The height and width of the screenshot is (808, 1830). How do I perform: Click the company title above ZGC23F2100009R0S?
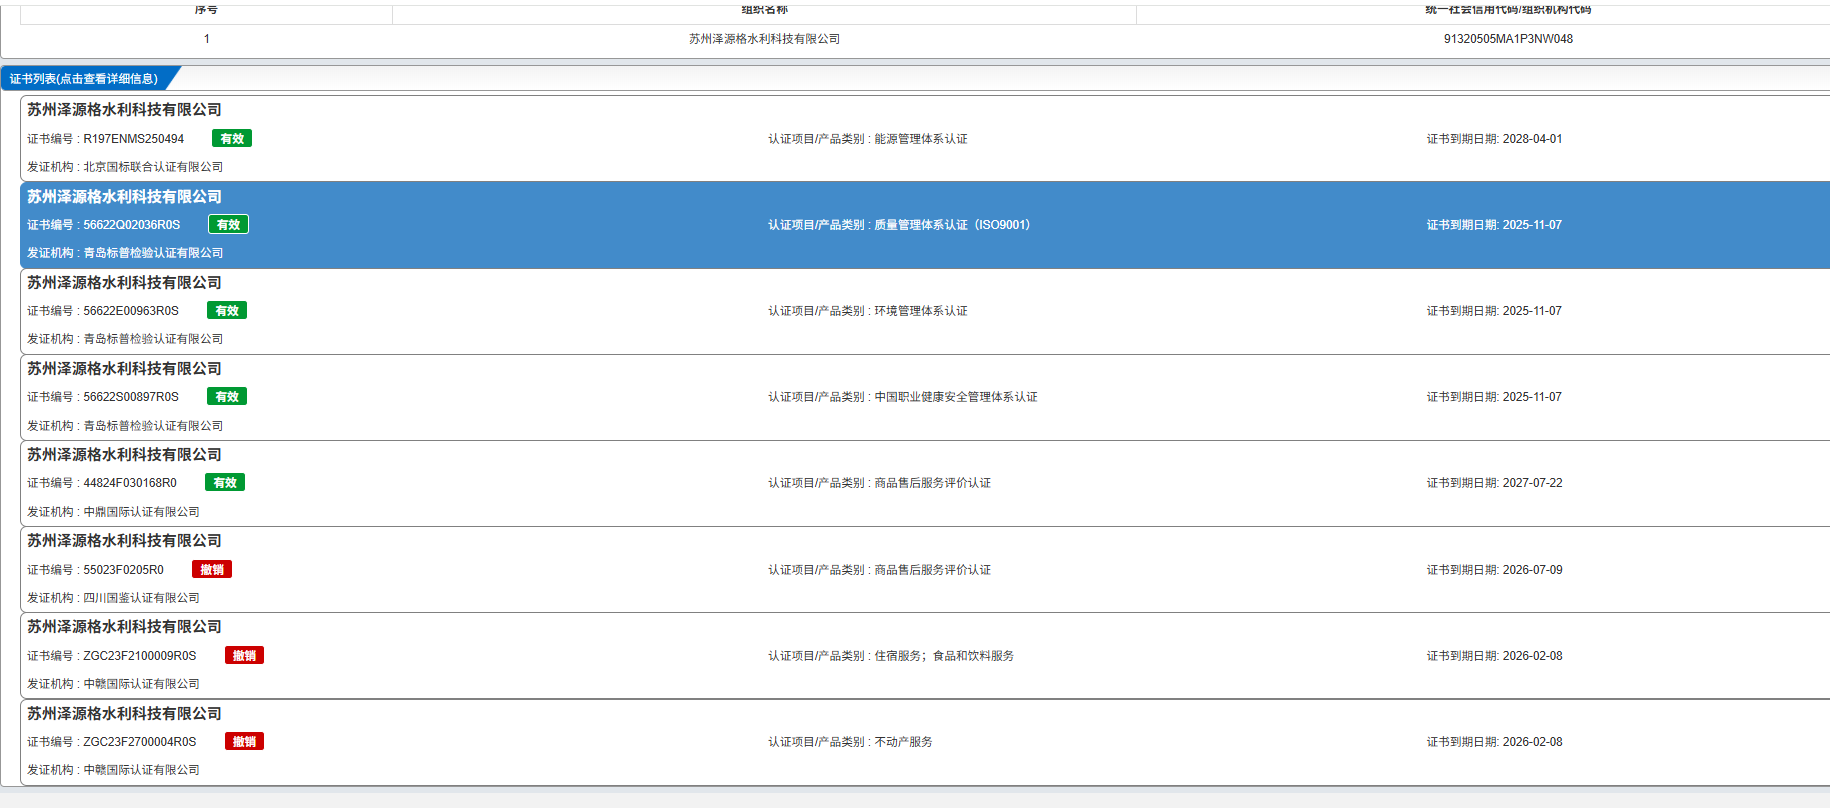coord(124,627)
